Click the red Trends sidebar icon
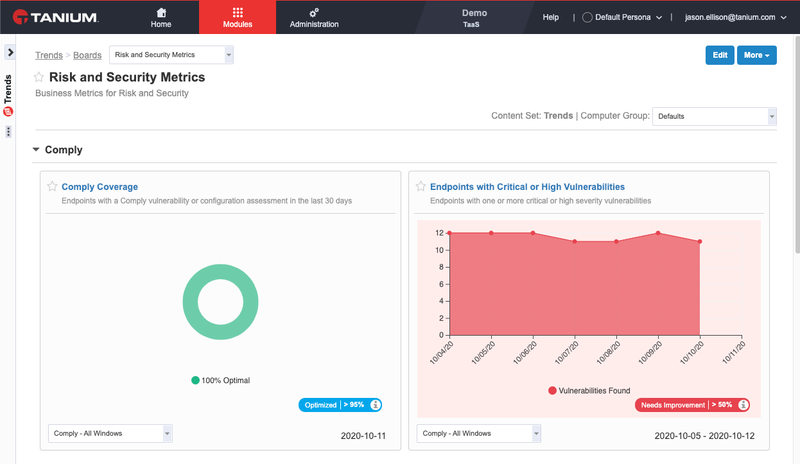The height and width of the screenshot is (464, 800). click(x=8, y=112)
